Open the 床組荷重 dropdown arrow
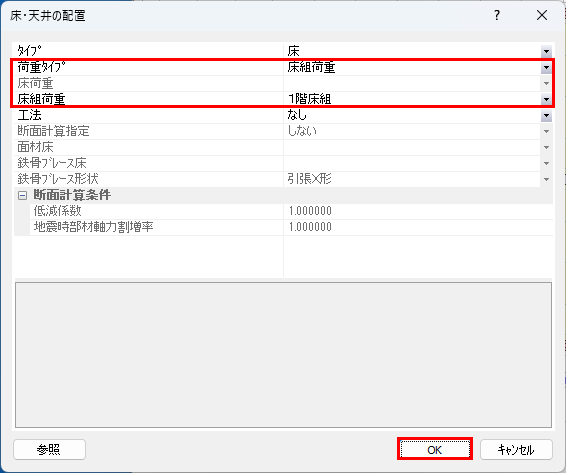Image resolution: width=566 pixels, height=473 pixels. (546, 99)
